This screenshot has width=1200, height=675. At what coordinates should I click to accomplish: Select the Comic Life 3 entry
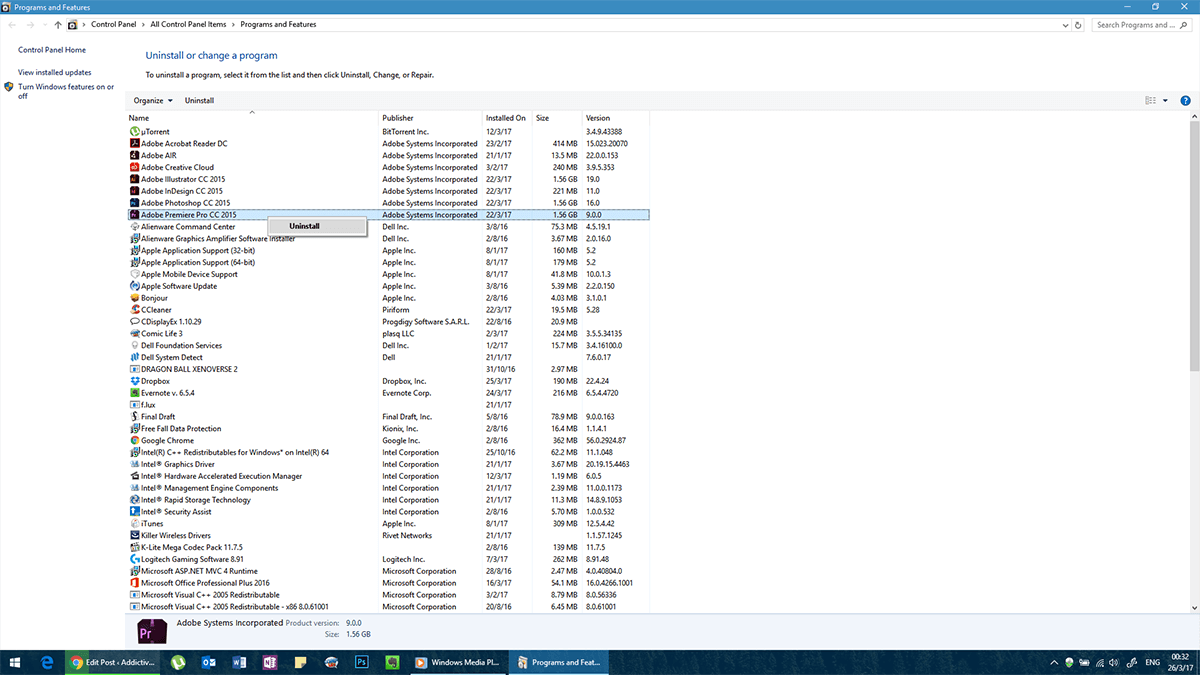click(x=389, y=334)
